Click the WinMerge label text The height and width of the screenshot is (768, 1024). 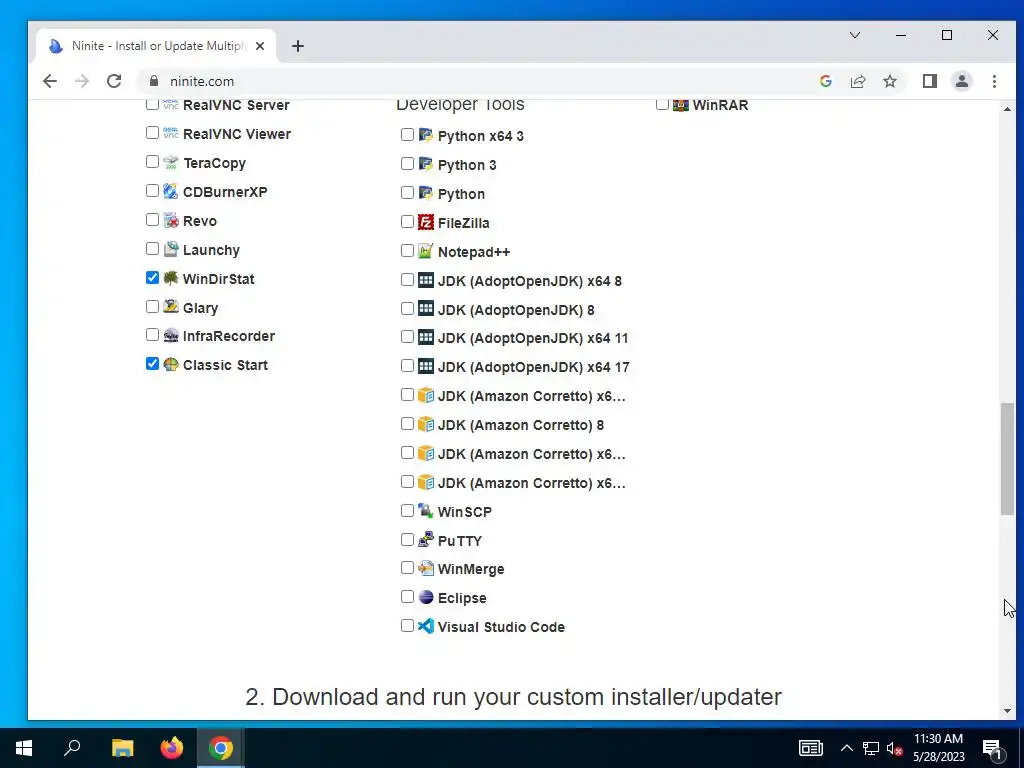(x=471, y=569)
